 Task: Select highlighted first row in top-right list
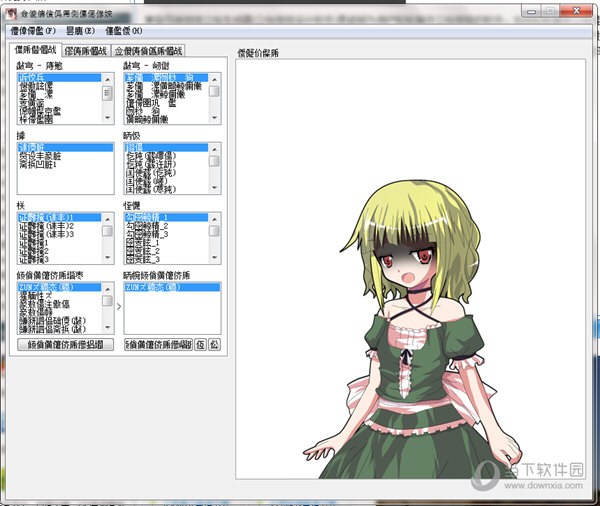pyautogui.click(x=166, y=78)
